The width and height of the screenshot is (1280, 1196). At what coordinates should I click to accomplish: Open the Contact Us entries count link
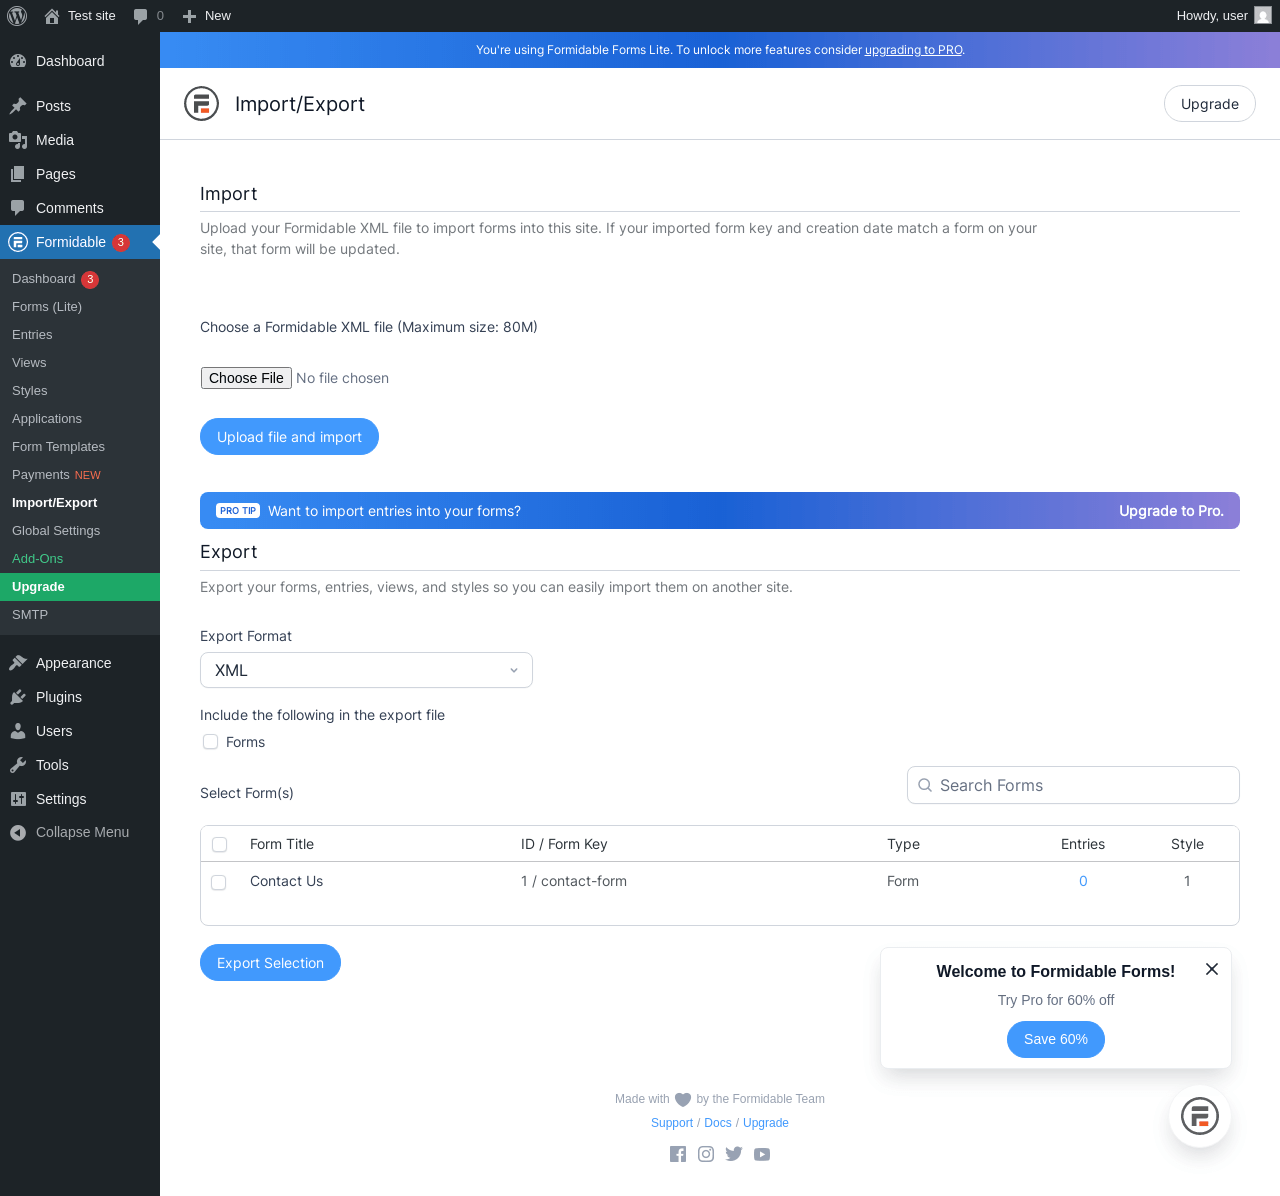[x=1083, y=881]
